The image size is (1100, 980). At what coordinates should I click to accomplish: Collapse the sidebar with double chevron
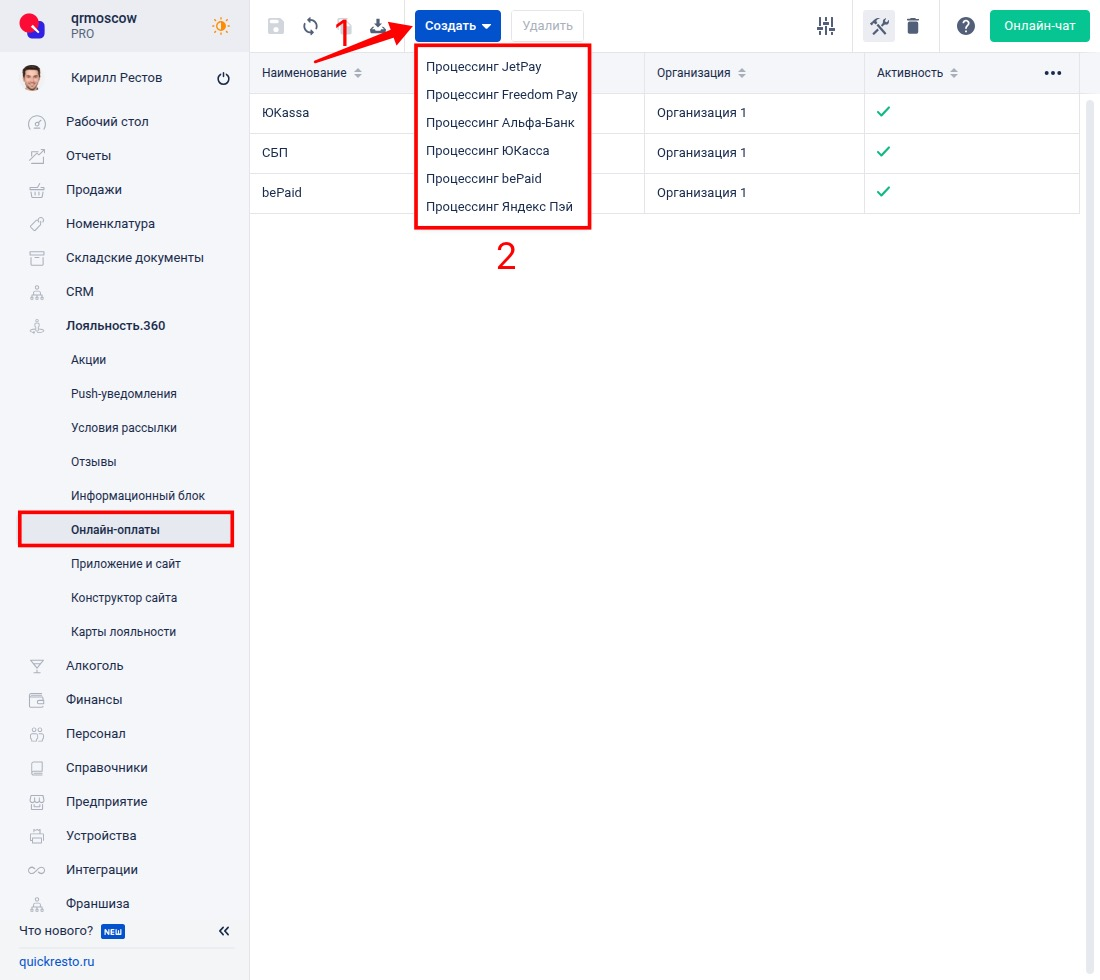coord(224,931)
